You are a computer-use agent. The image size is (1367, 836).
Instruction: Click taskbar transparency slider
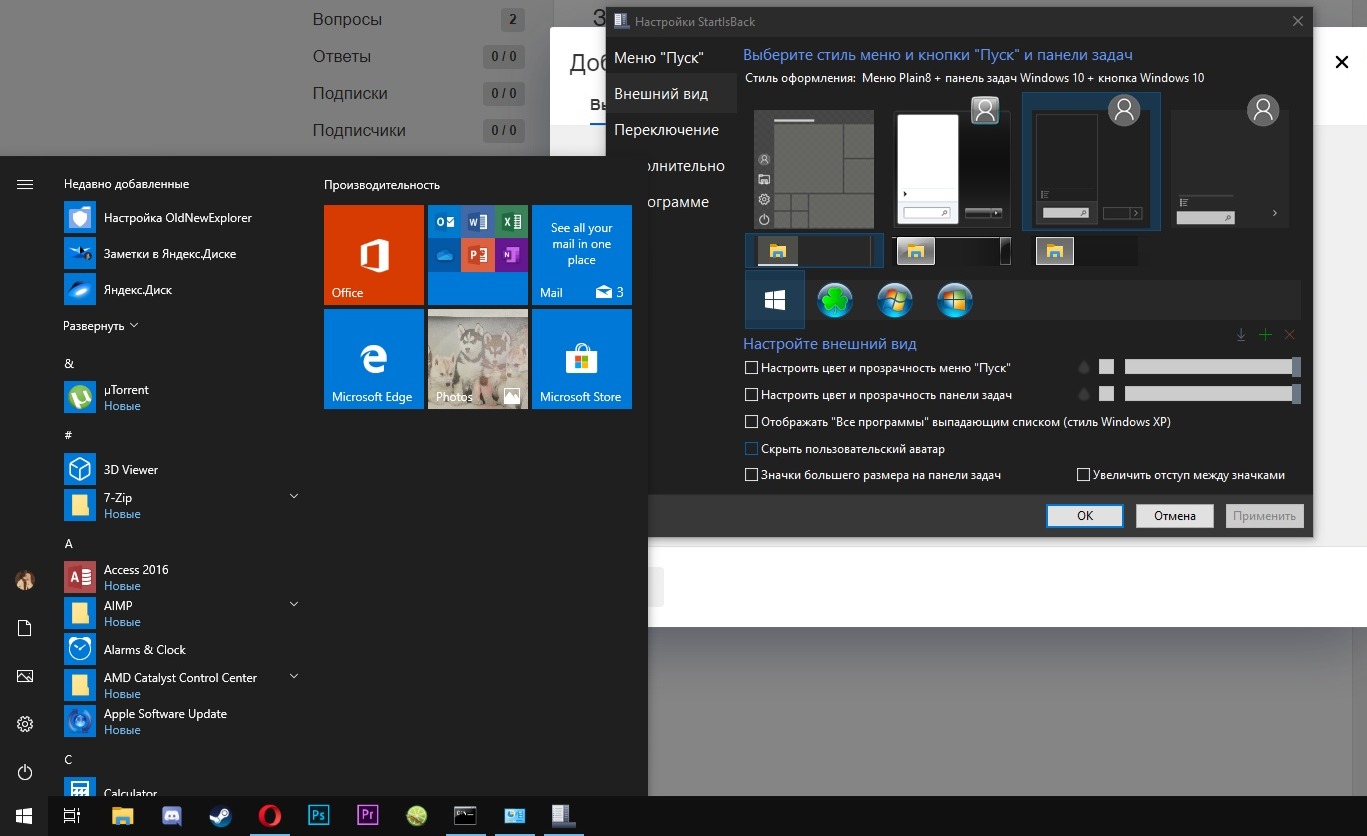pos(1212,394)
